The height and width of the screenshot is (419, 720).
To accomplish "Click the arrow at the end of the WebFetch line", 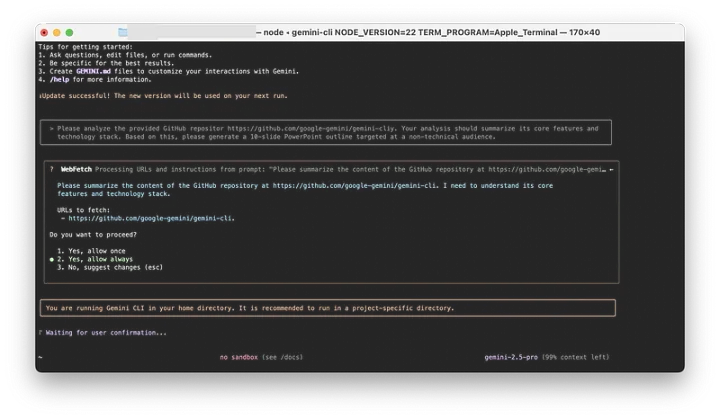I will (611, 170).
